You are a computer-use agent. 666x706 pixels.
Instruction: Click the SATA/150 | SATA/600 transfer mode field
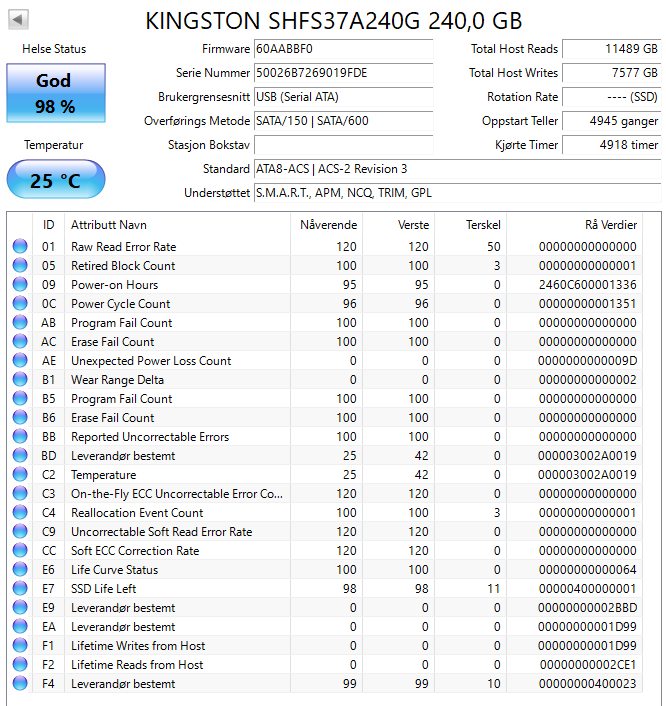click(344, 121)
